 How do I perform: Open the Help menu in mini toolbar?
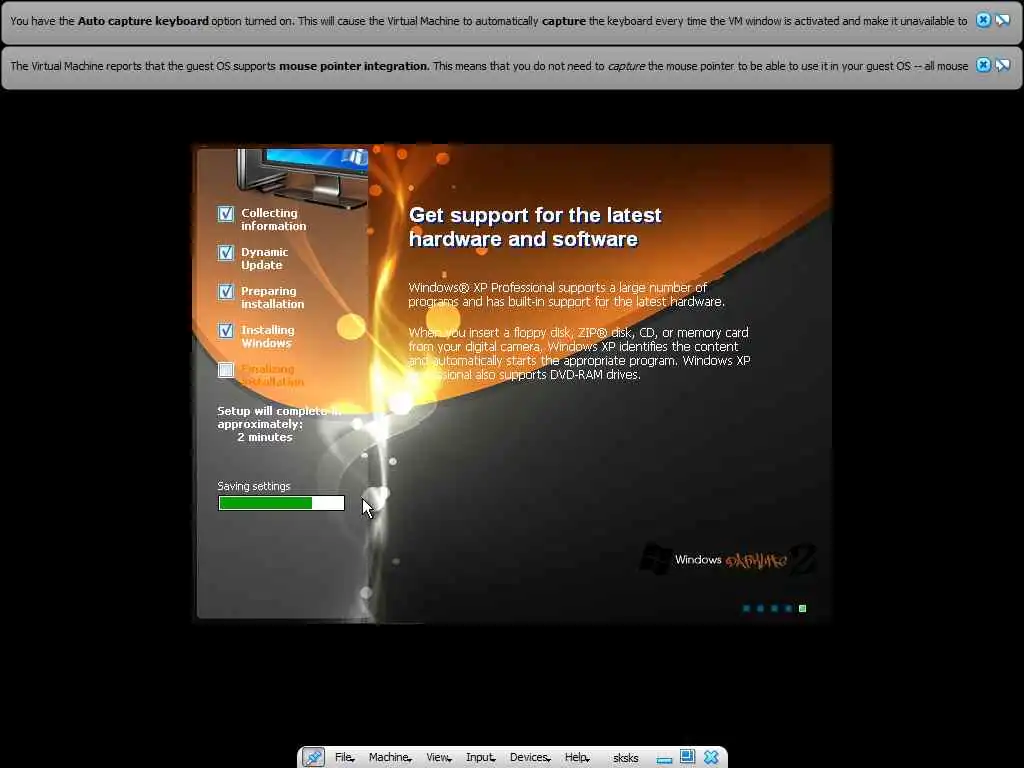[577, 758]
